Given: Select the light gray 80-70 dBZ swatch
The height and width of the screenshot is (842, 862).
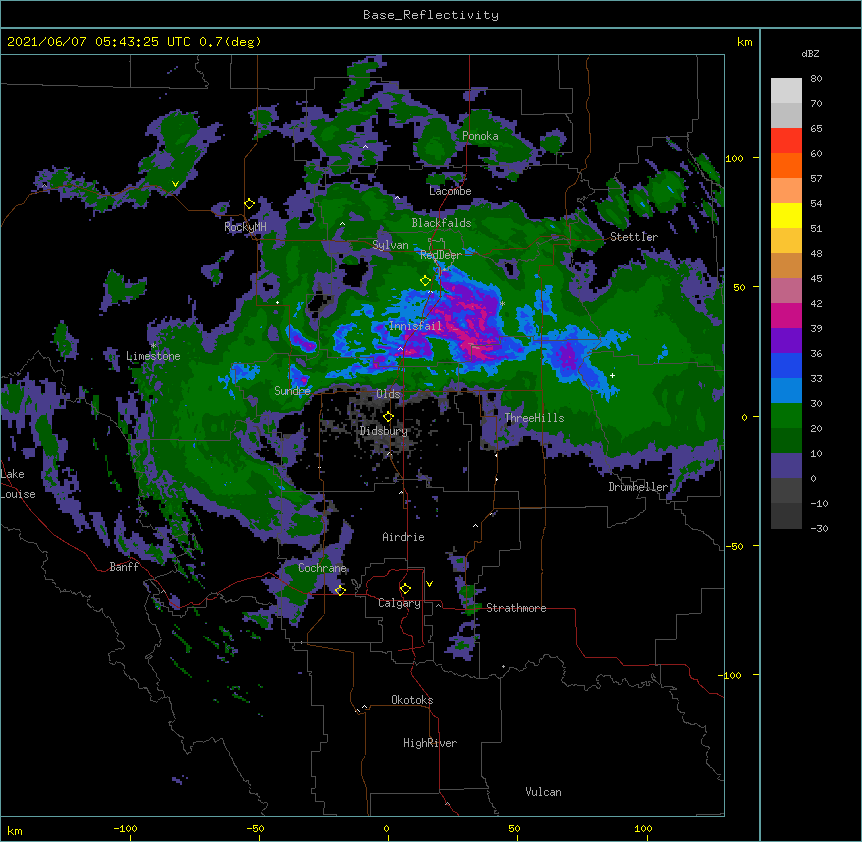Looking at the screenshot, I should [786, 91].
